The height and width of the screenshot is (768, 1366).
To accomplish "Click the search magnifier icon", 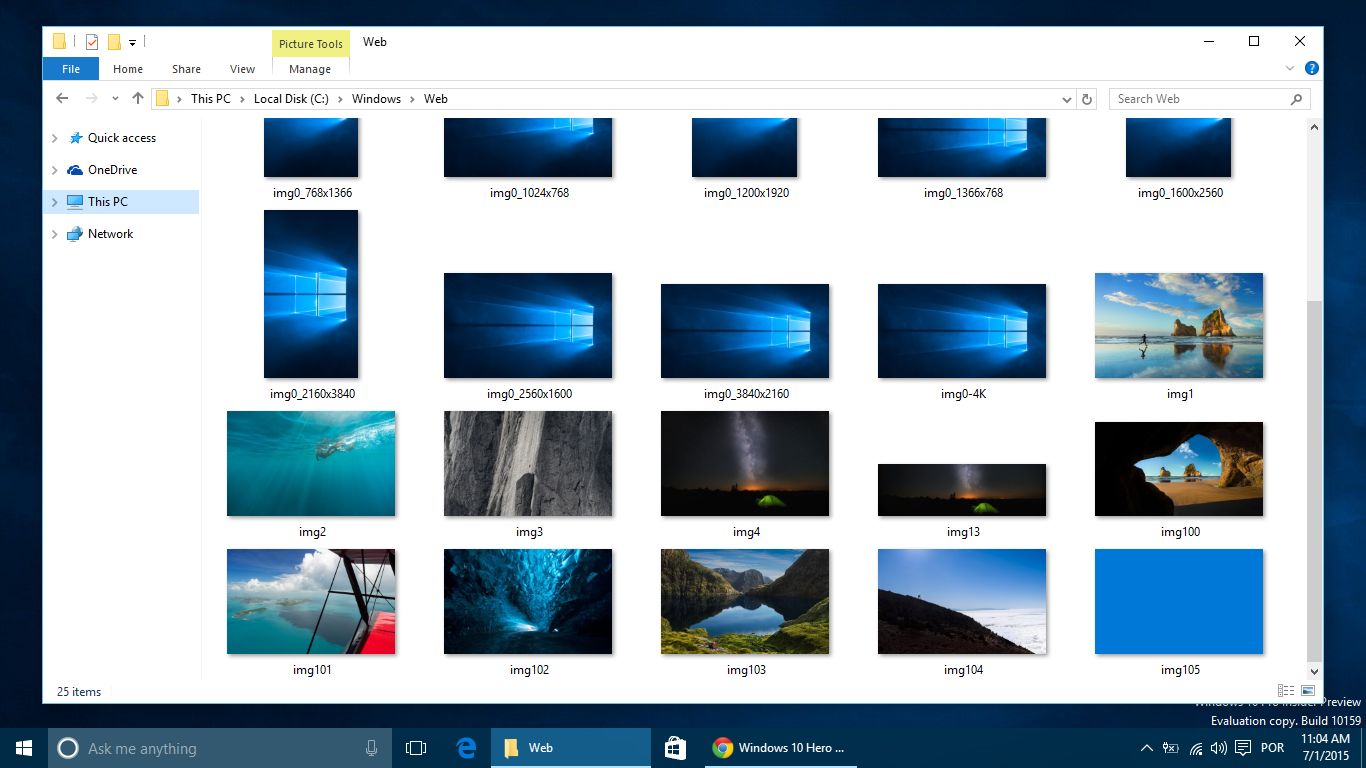I will tap(1297, 99).
